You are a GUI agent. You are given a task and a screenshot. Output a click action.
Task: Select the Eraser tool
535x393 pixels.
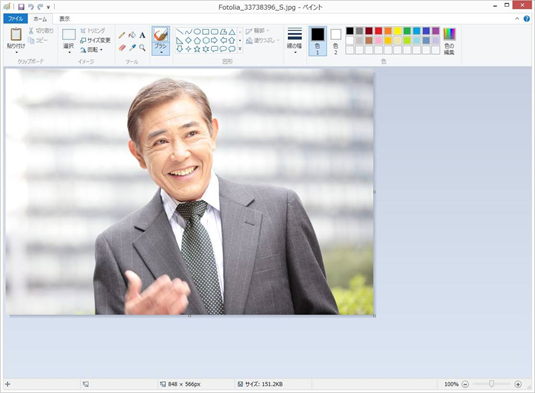pos(122,48)
